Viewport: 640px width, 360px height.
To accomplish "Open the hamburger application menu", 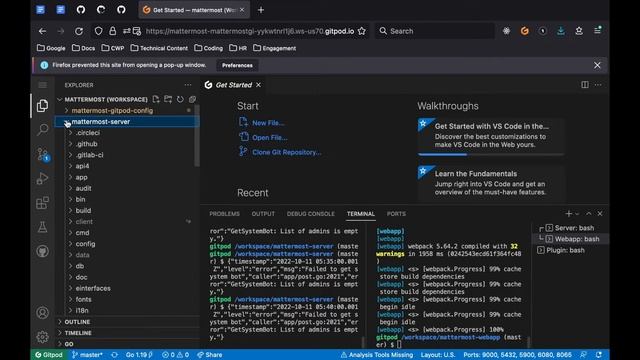I will [x=42, y=85].
